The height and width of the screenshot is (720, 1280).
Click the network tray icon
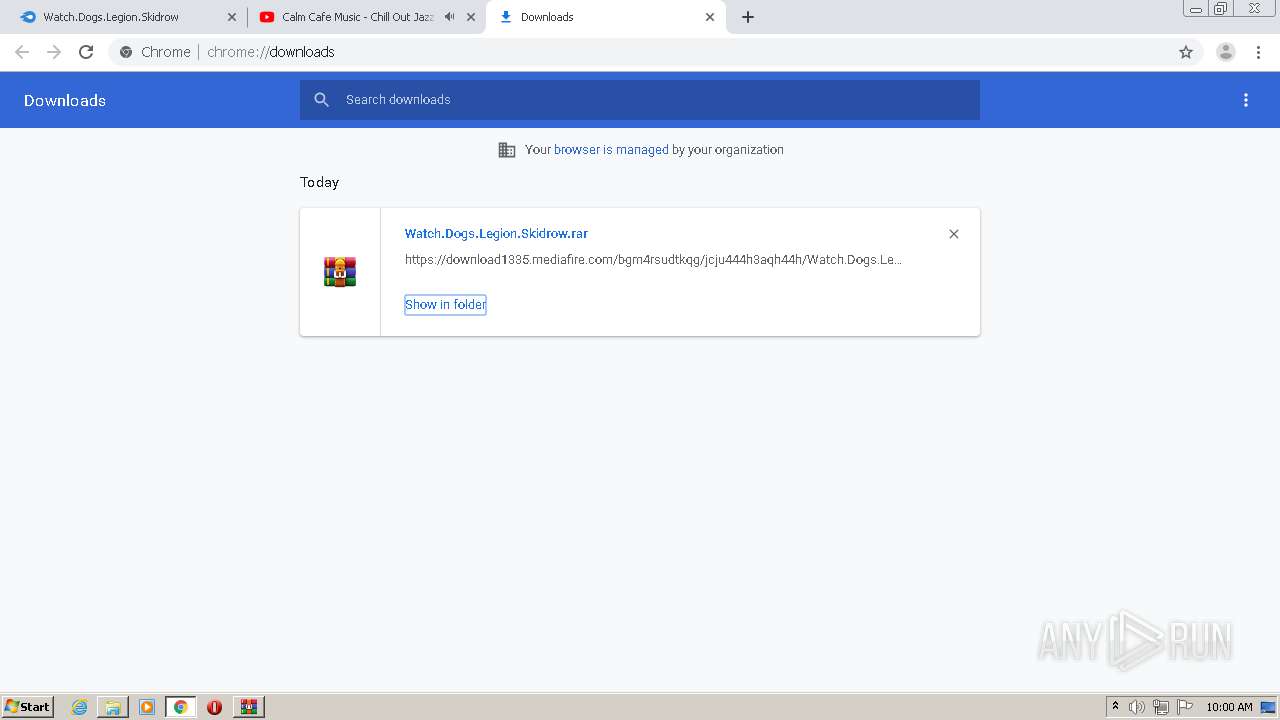pyautogui.click(x=1161, y=707)
